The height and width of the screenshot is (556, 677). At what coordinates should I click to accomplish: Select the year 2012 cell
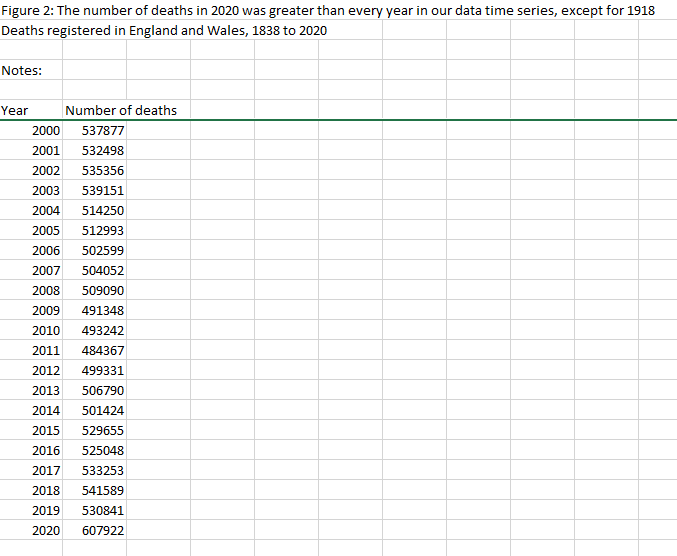pos(45,370)
